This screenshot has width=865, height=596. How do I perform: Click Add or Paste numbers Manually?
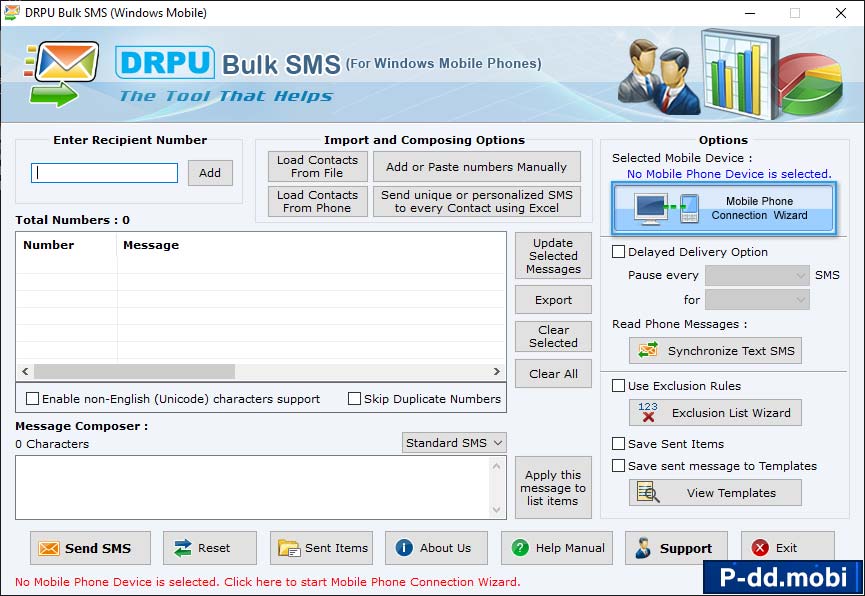tap(477, 166)
